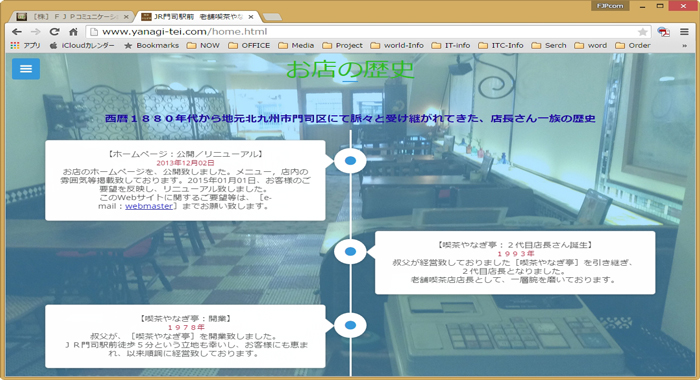Click the extension icon beside the star

coord(663,32)
